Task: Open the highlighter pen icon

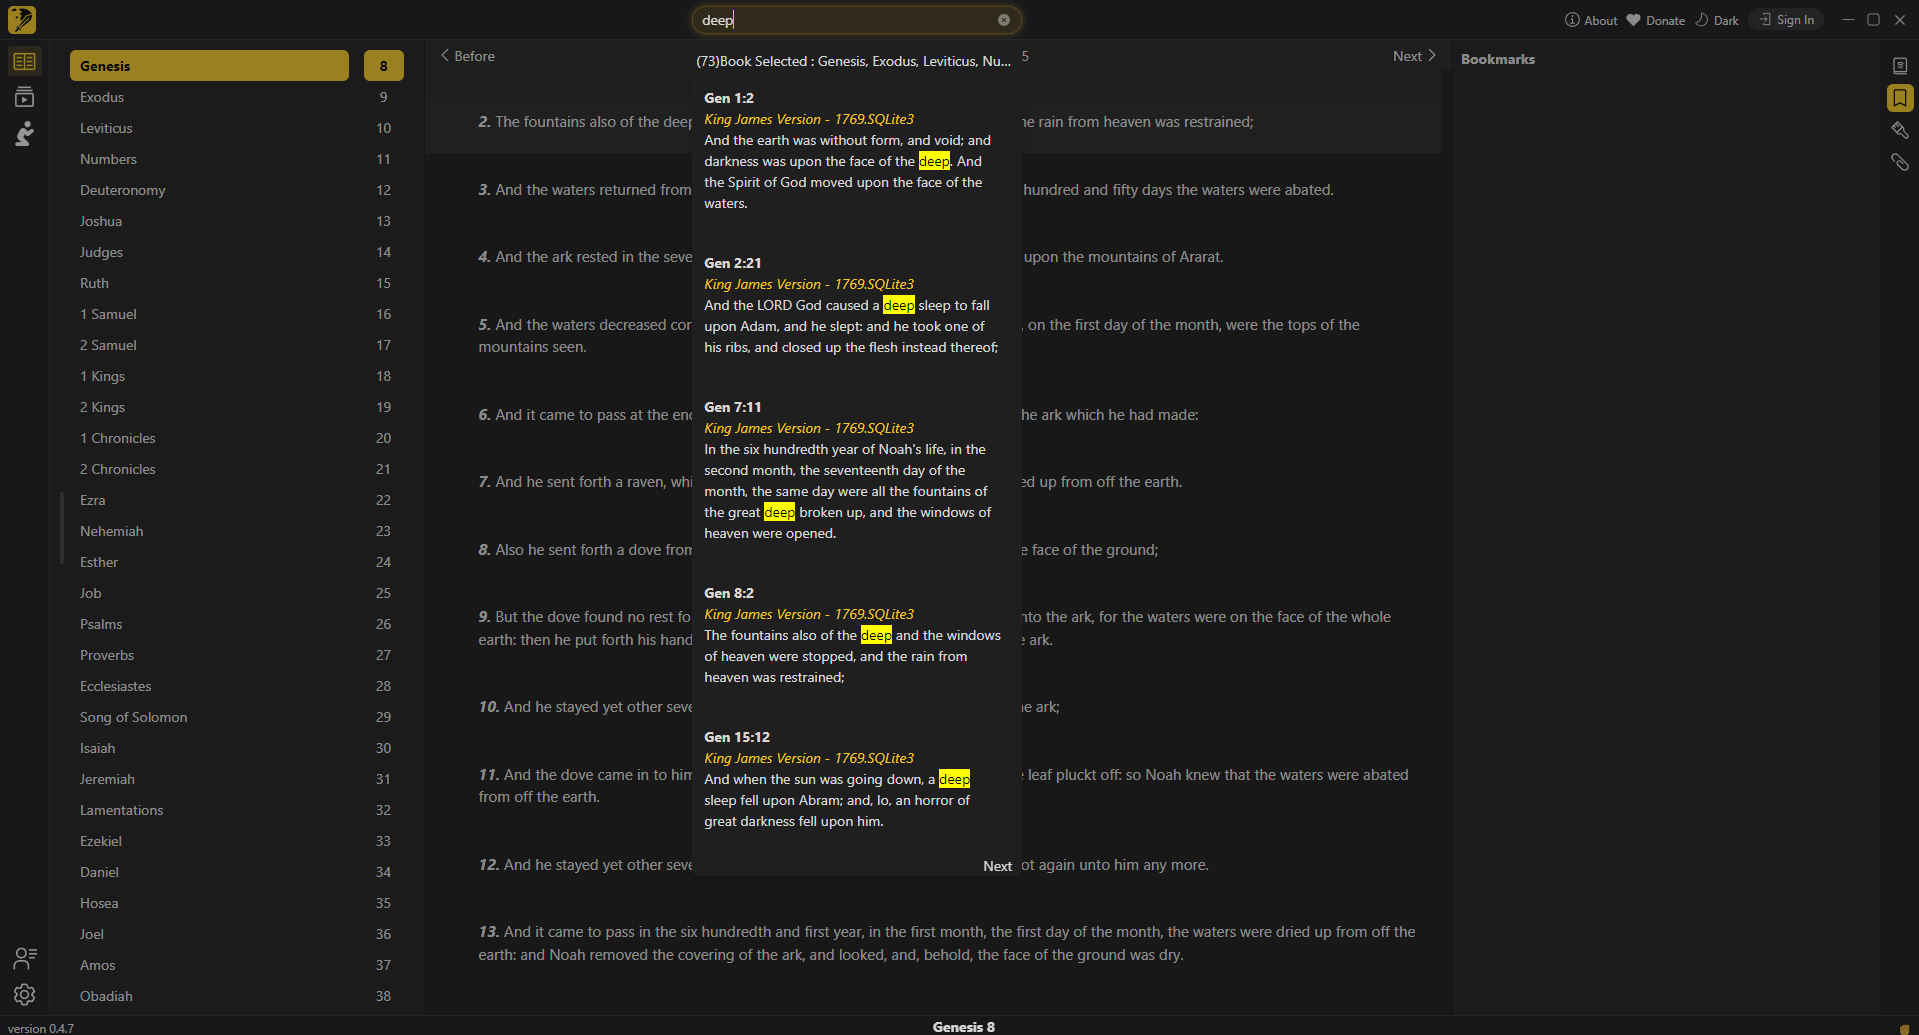Action: click(x=1900, y=130)
